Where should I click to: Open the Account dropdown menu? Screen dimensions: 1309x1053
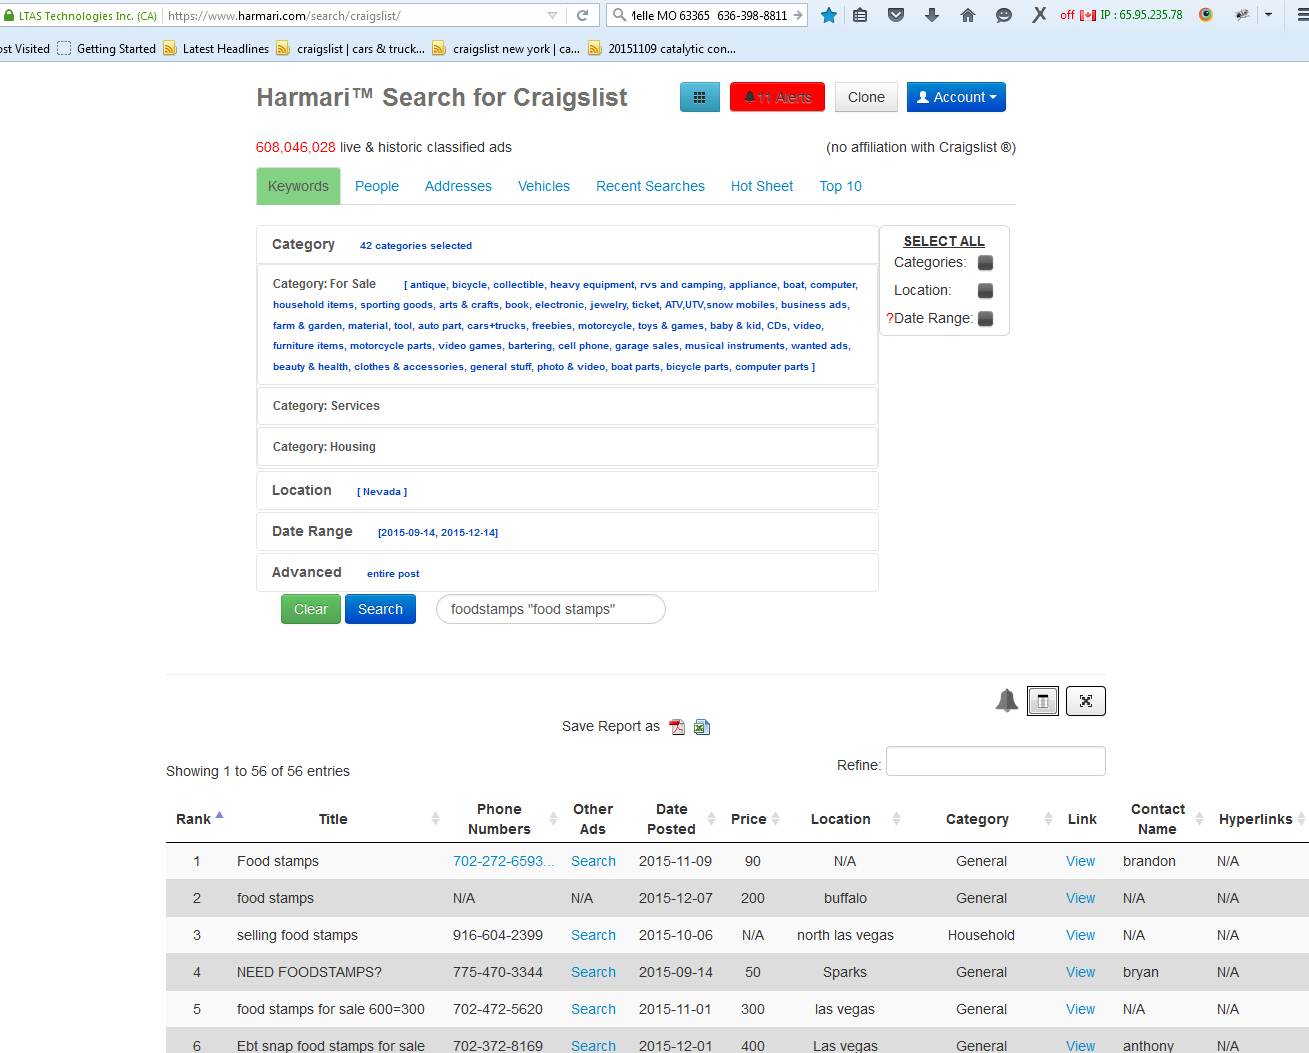[x=956, y=97]
